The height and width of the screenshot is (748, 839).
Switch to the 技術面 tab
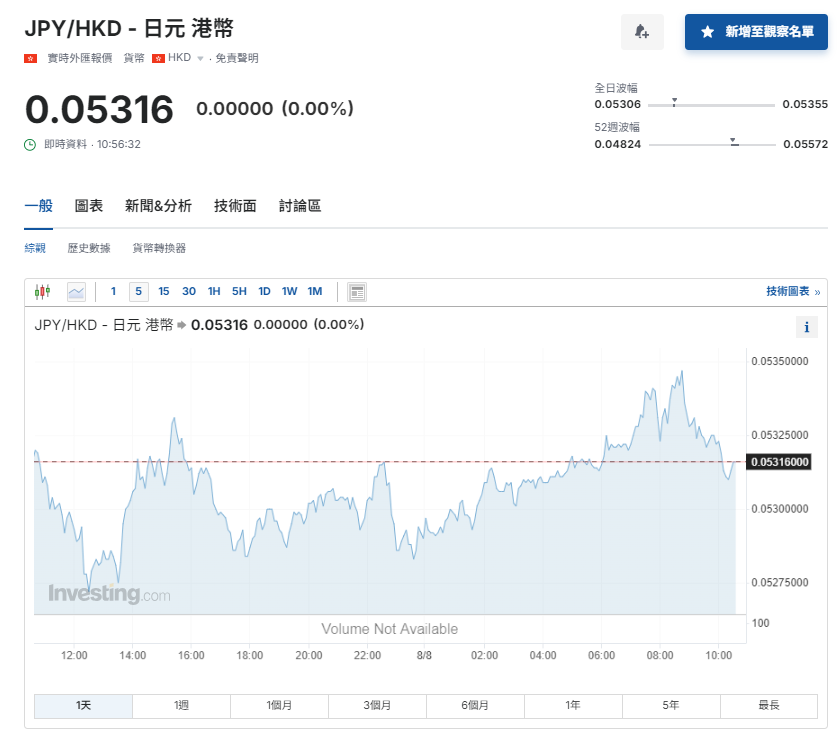(234, 205)
